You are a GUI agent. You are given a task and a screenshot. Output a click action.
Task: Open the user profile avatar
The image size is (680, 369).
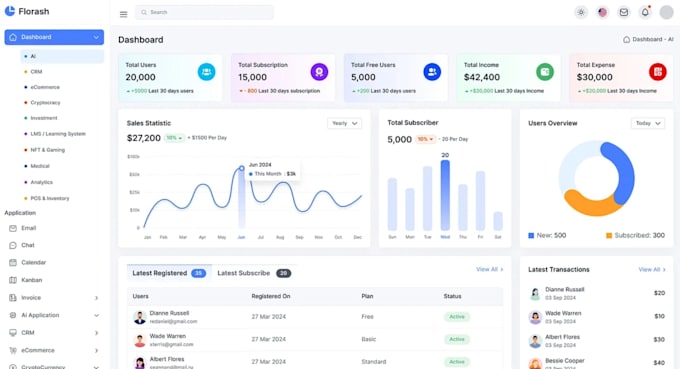[x=666, y=12]
